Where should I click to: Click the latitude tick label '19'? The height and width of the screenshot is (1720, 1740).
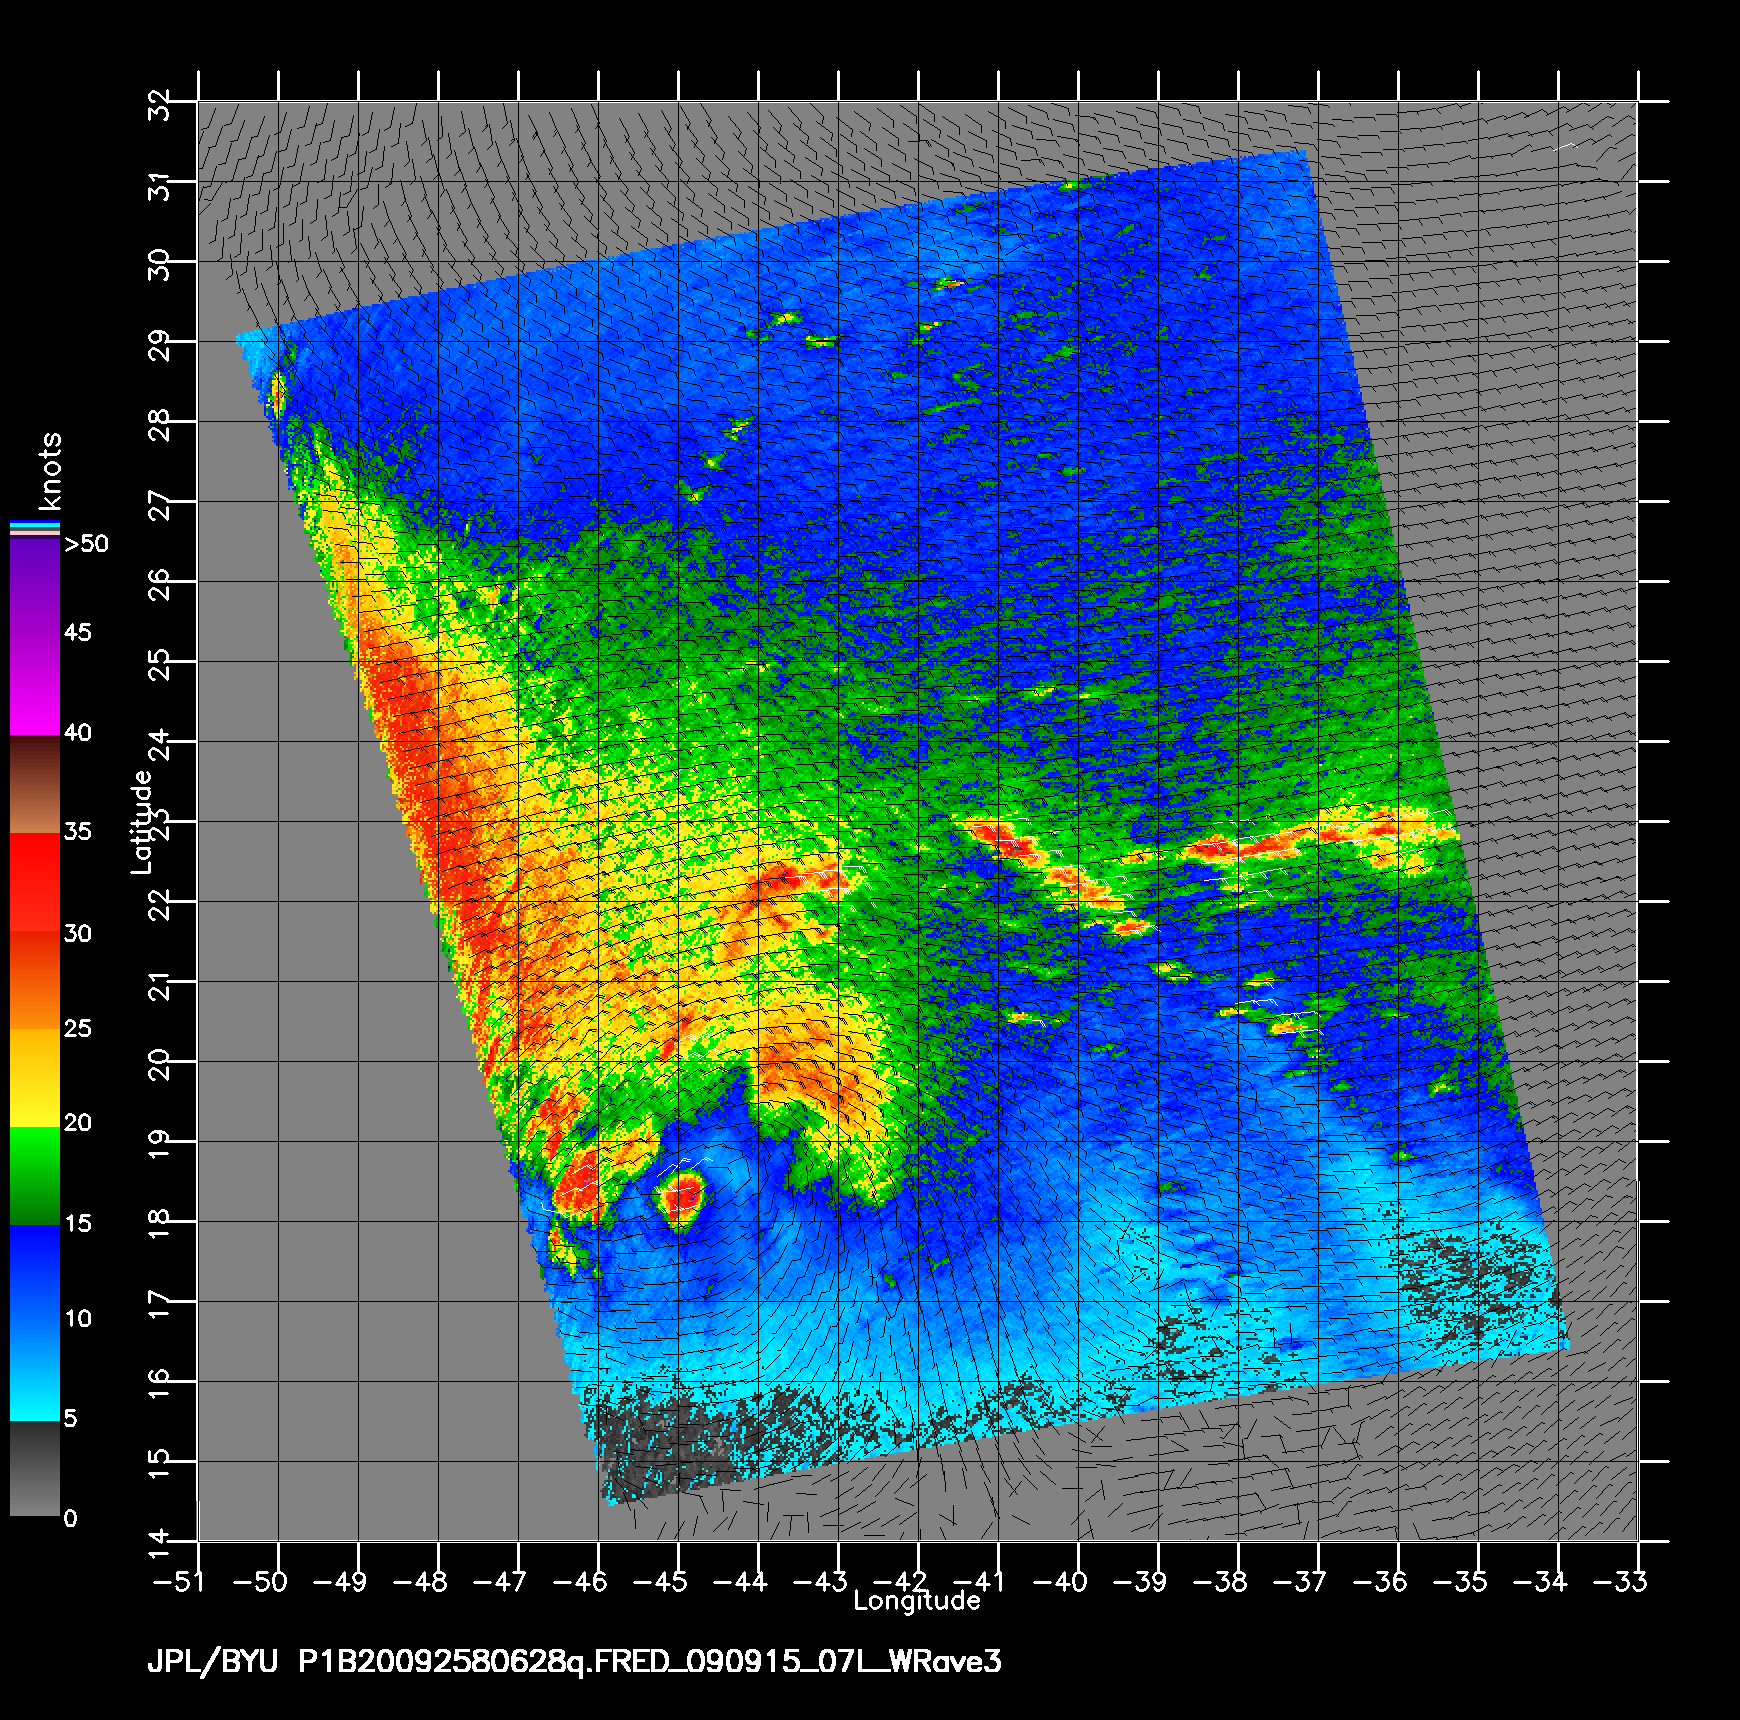coord(160,1145)
